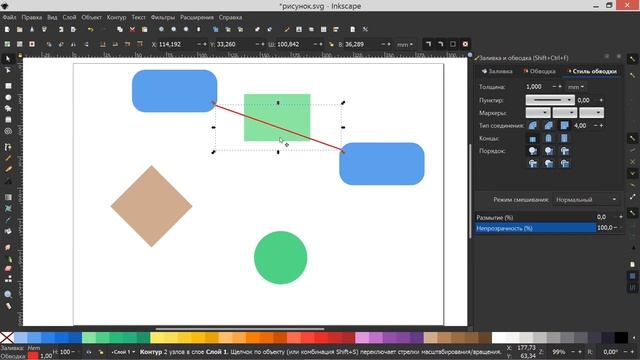Switch to the Обводка tab
Viewport: 640px width, 360px height.
tap(539, 71)
